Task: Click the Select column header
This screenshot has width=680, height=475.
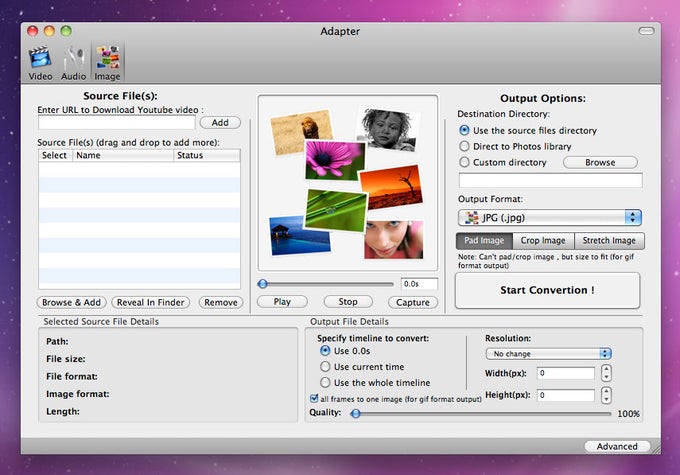Action: coord(55,155)
